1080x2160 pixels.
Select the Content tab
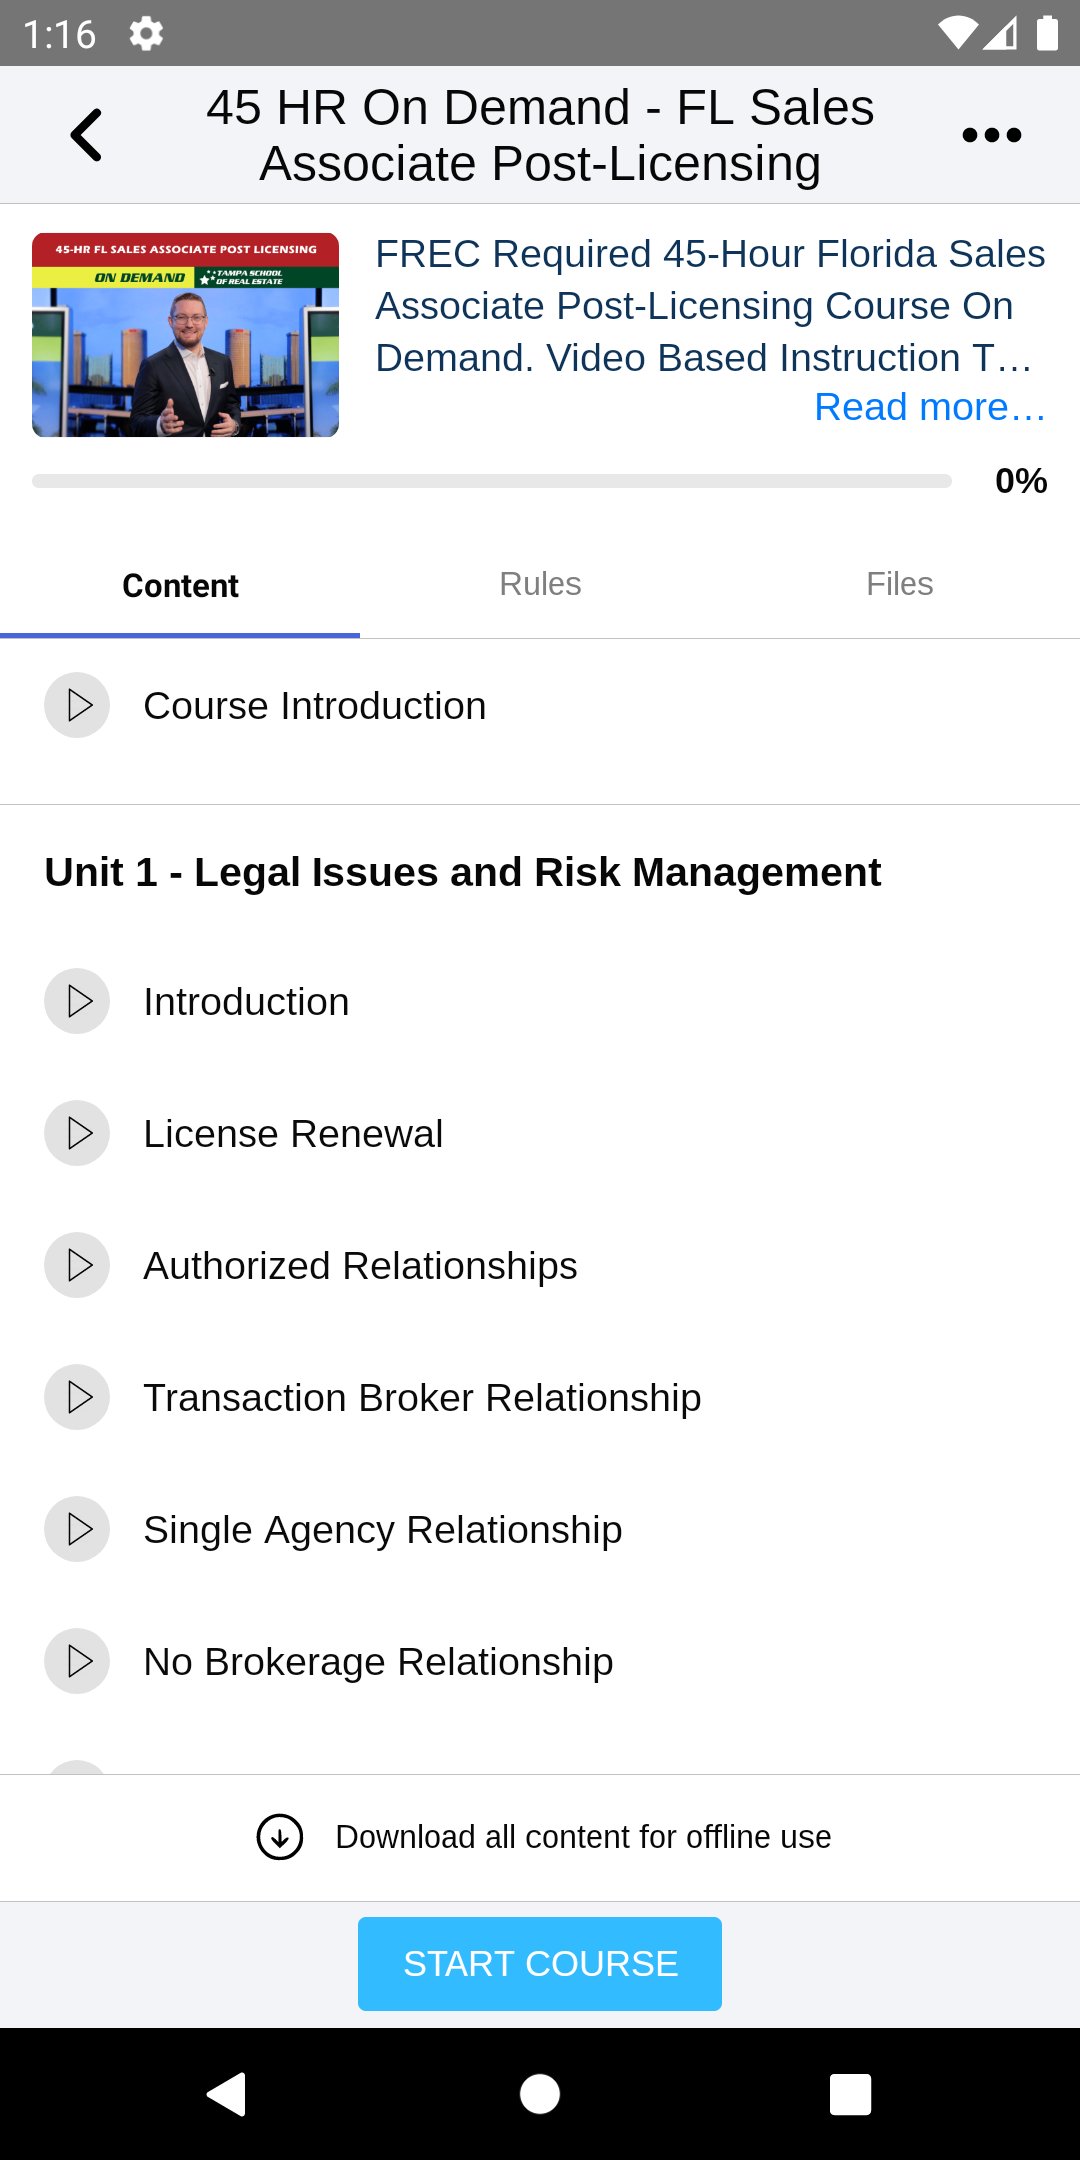click(x=180, y=586)
